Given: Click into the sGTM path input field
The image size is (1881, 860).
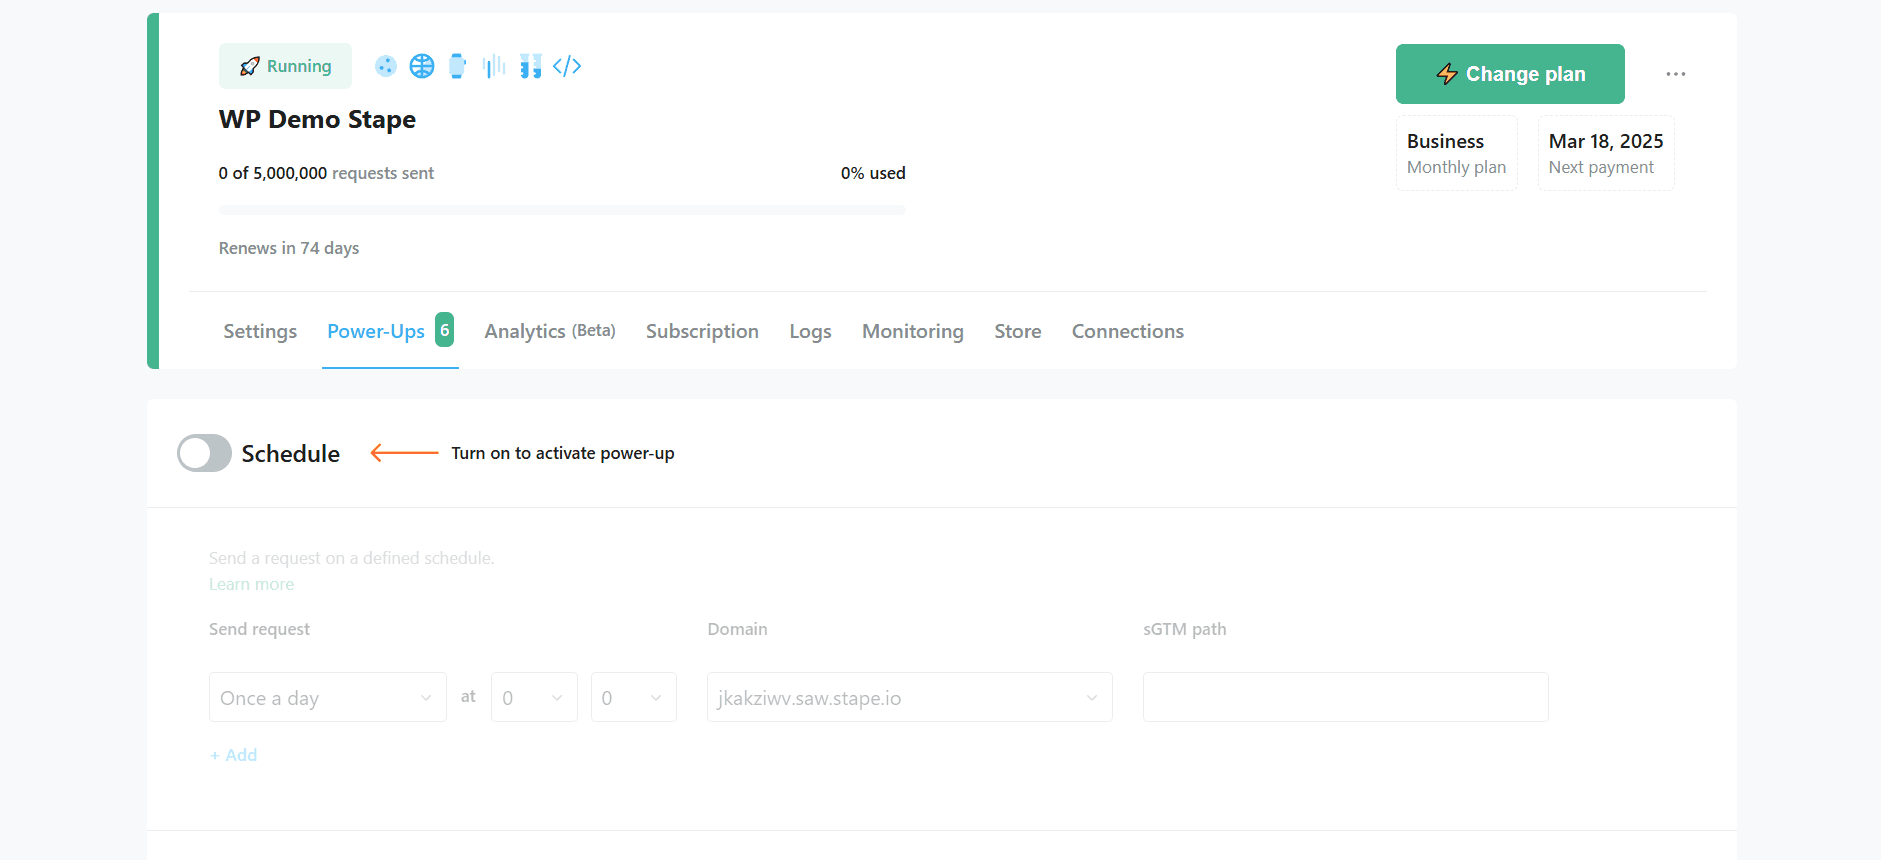Looking at the screenshot, I should 1346,697.
